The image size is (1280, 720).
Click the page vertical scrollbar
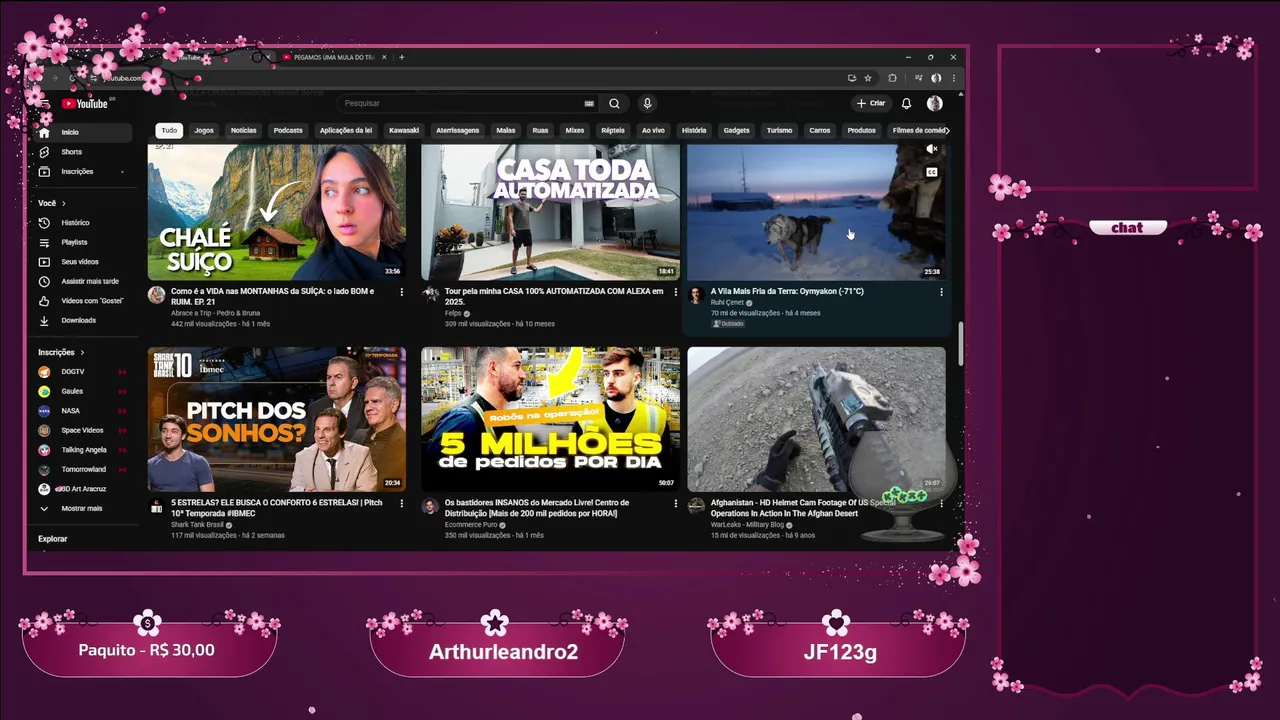[961, 343]
